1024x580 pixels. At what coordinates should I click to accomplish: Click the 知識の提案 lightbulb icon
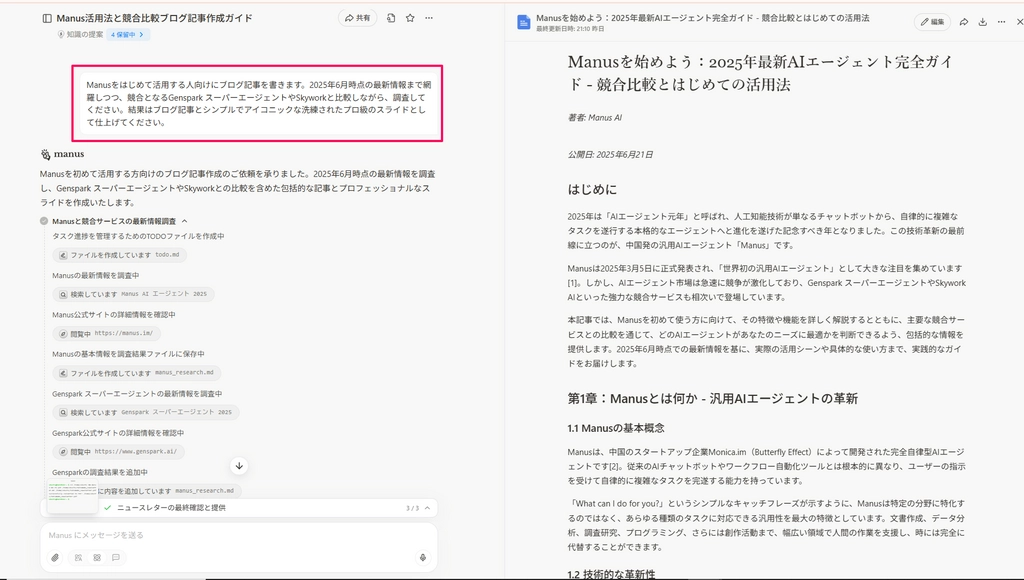pyautogui.click(x=61, y=35)
